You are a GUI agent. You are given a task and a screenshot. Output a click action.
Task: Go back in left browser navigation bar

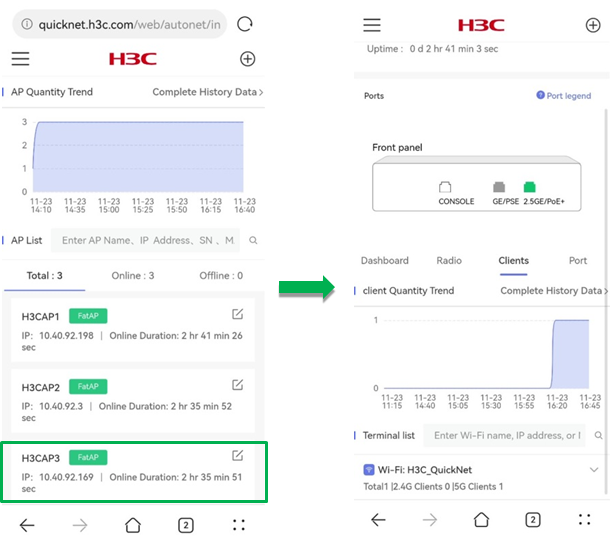[x=27, y=525]
